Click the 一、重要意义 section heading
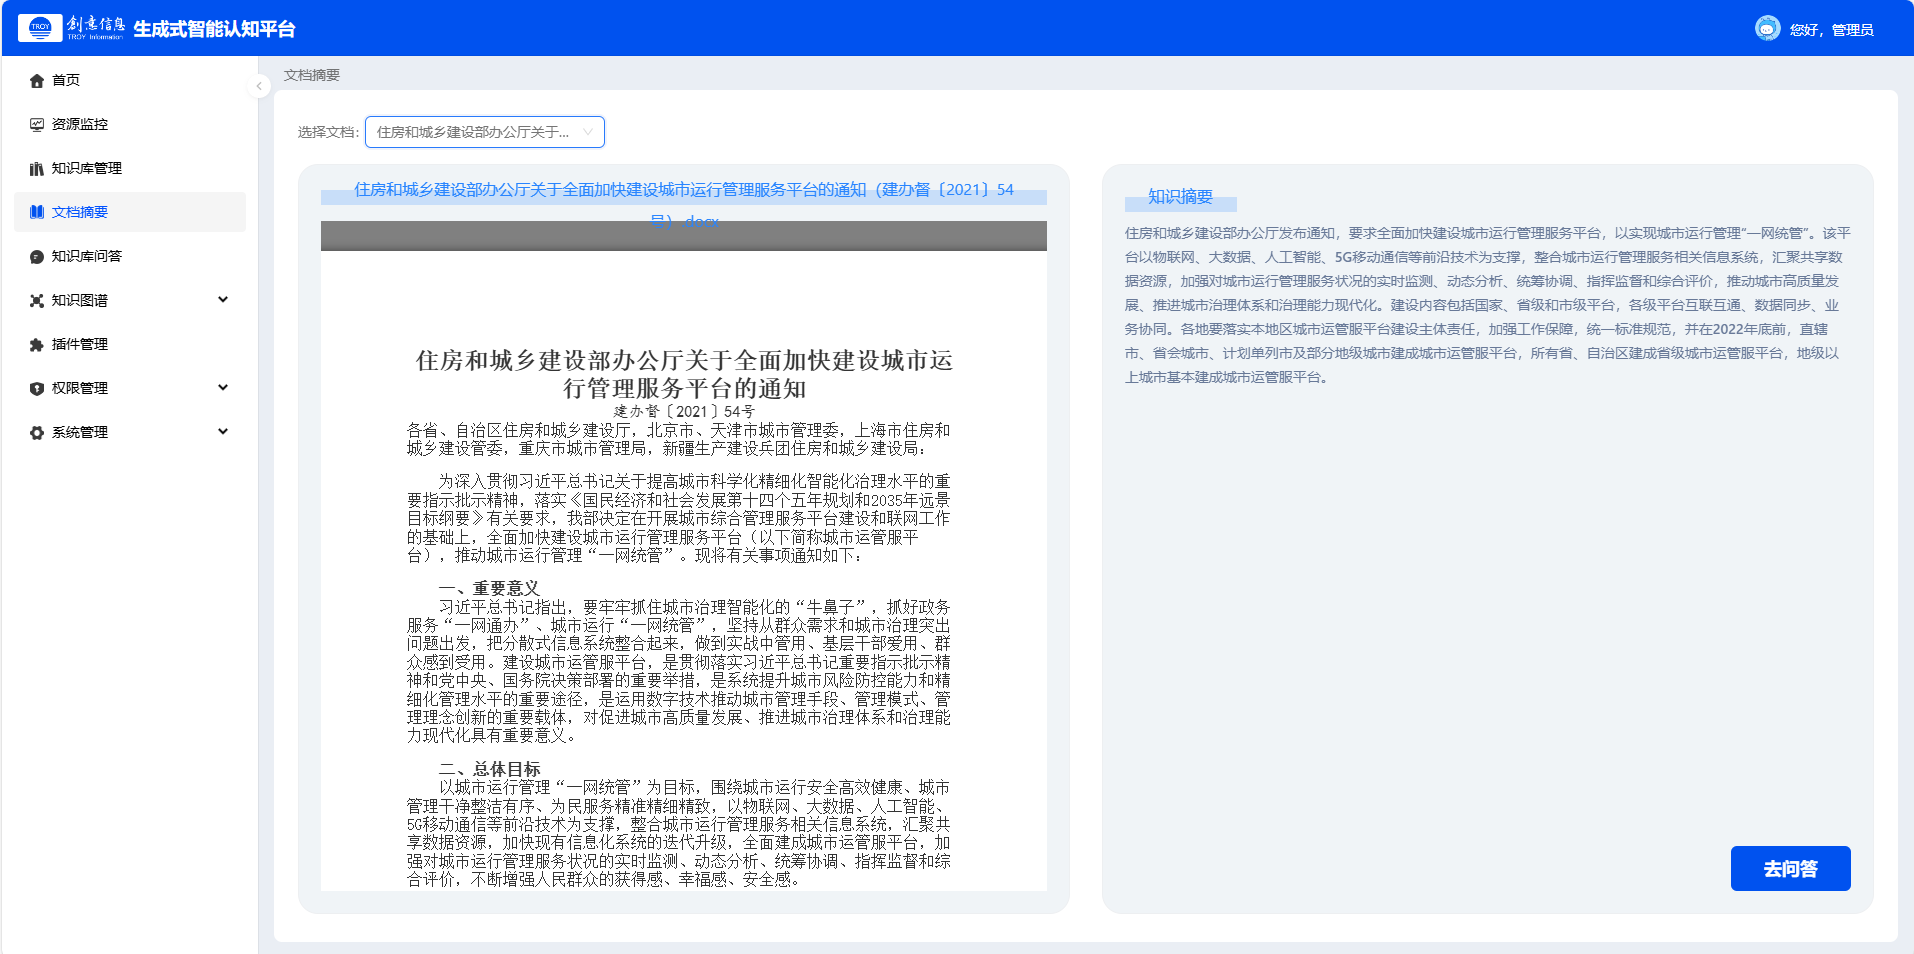 (x=489, y=588)
